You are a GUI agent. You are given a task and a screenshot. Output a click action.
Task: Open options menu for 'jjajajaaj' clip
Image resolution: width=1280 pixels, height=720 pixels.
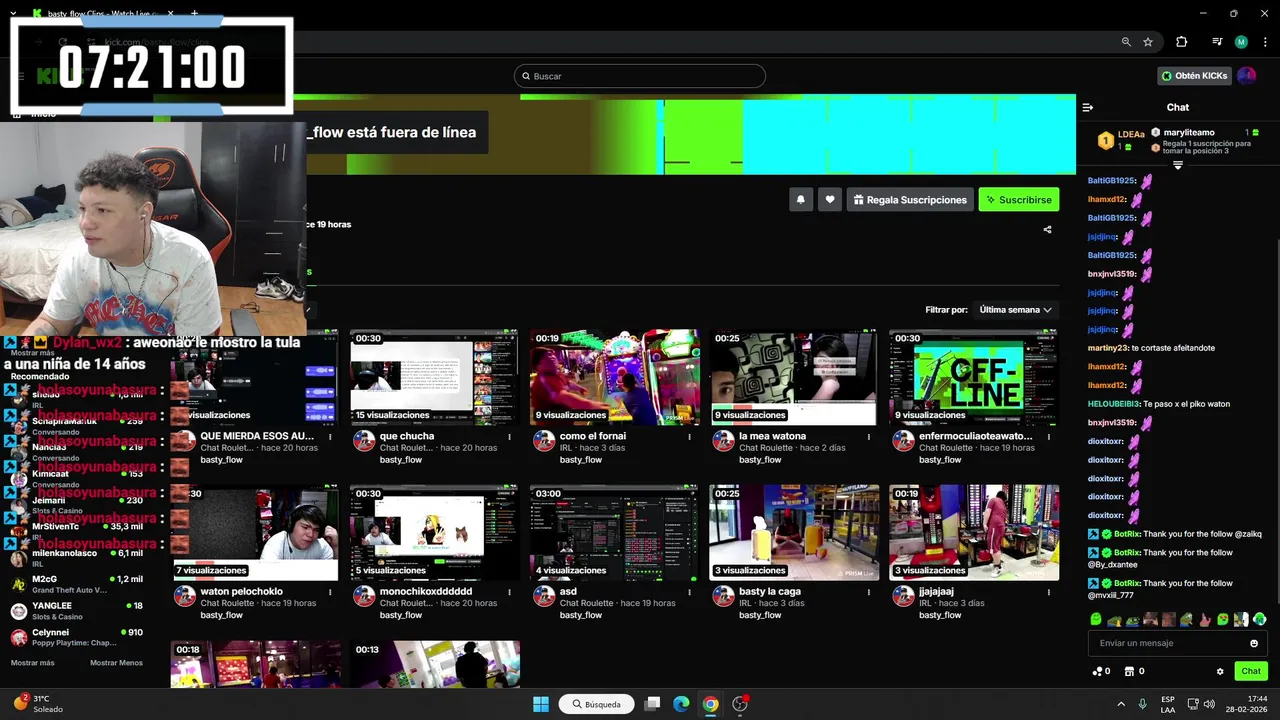pyautogui.click(x=1048, y=591)
